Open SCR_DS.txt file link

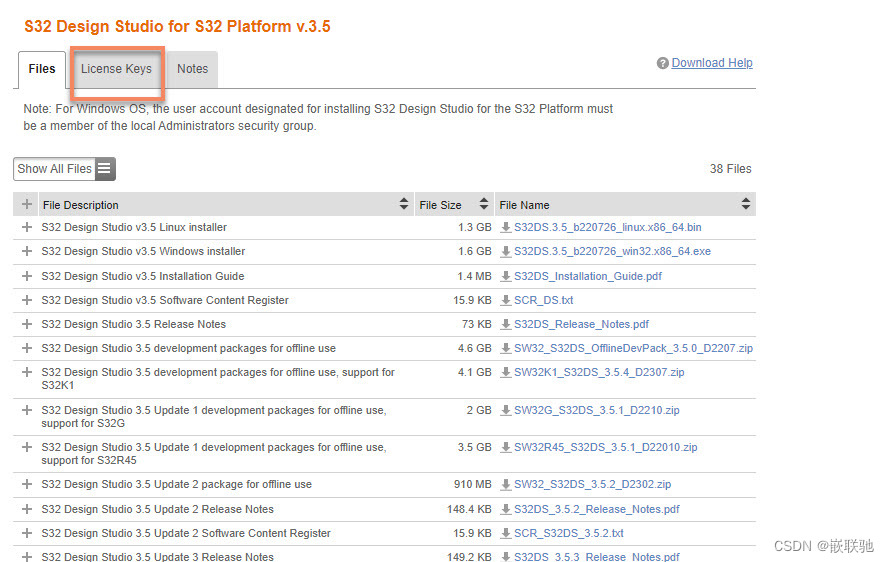(x=543, y=300)
